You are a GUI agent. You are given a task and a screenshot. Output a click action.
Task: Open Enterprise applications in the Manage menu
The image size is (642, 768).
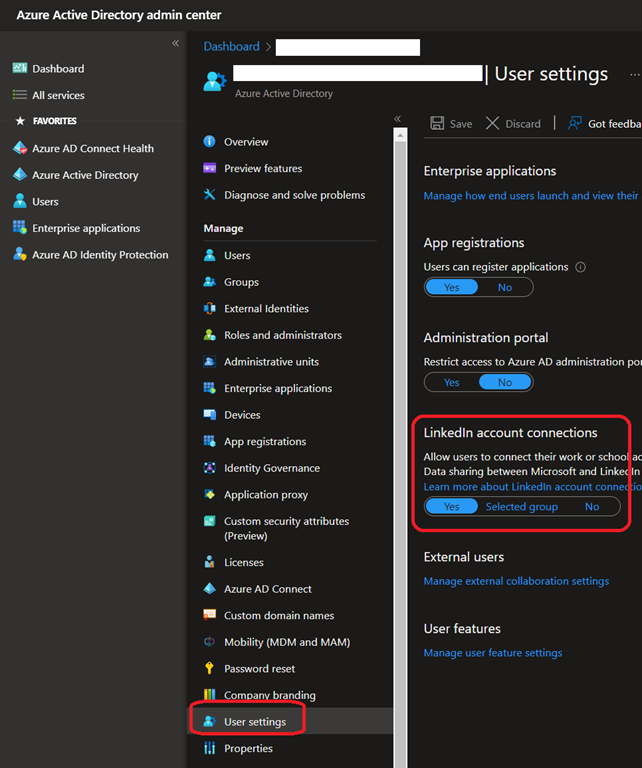pos(278,388)
